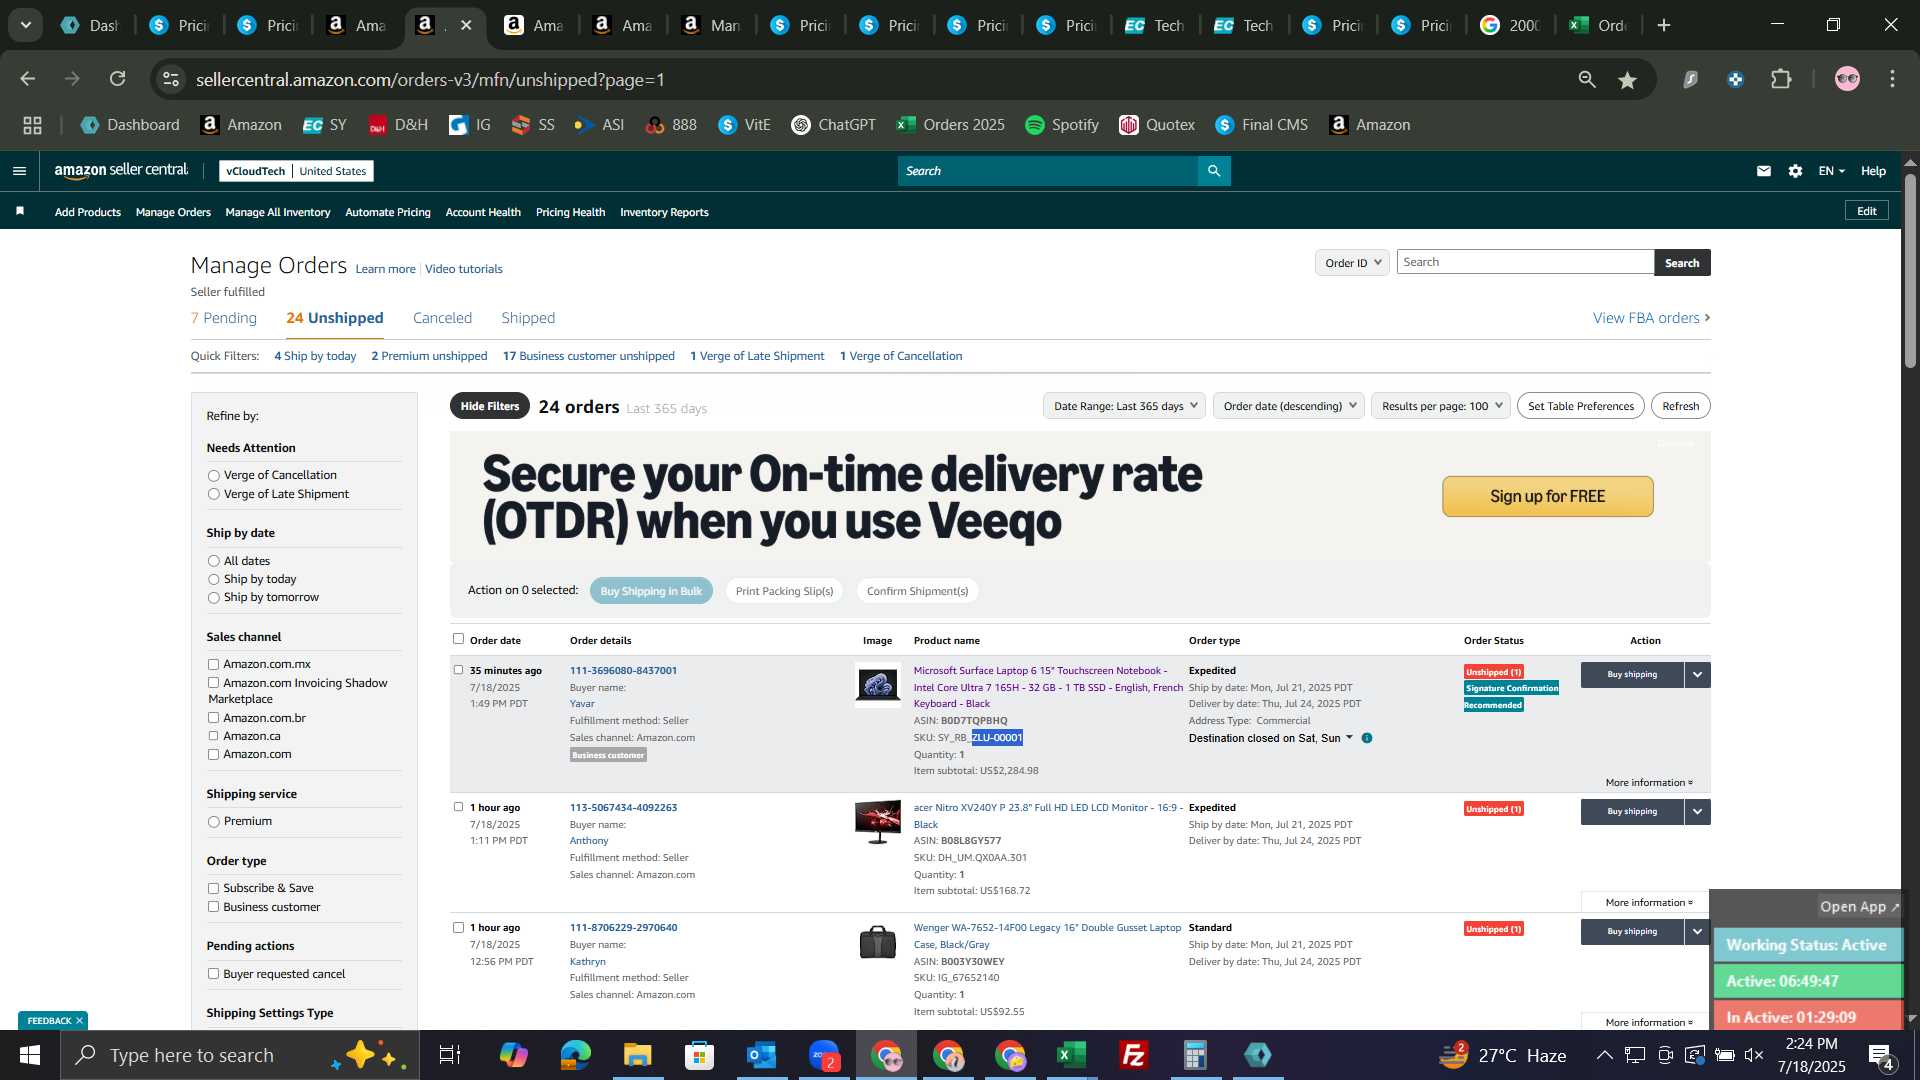The width and height of the screenshot is (1920, 1080).
Task: Select the Verge of Late Shipment radio filter
Action: (x=213, y=495)
